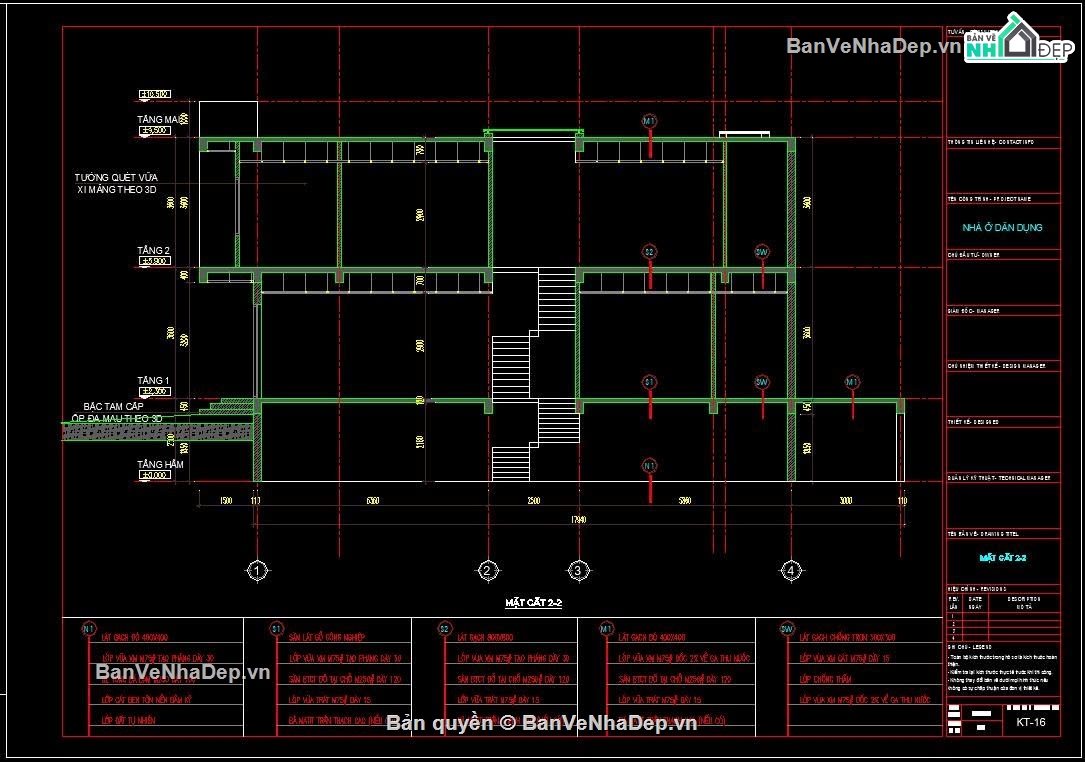The width and height of the screenshot is (1085, 762).
Task: Select the MẶT CẮT 2-2 drawing title under the section
Action: [x=534, y=603]
